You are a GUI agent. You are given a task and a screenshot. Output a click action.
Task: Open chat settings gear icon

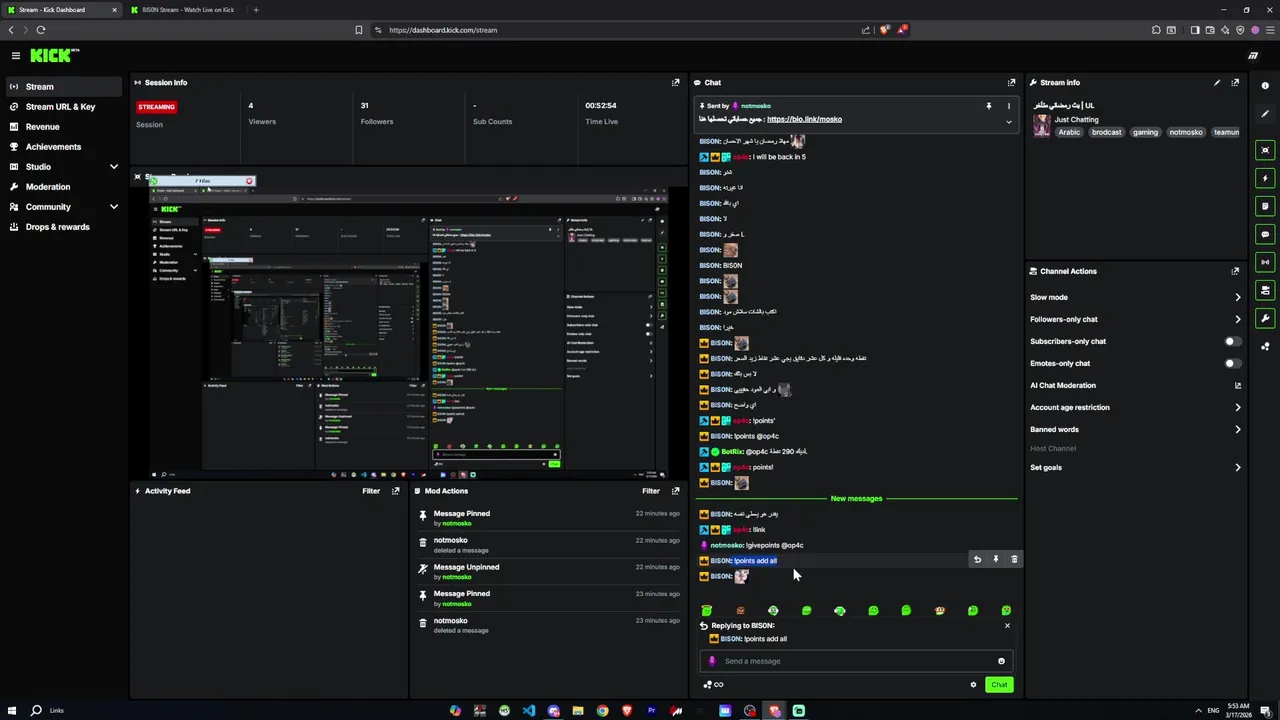pos(973,685)
